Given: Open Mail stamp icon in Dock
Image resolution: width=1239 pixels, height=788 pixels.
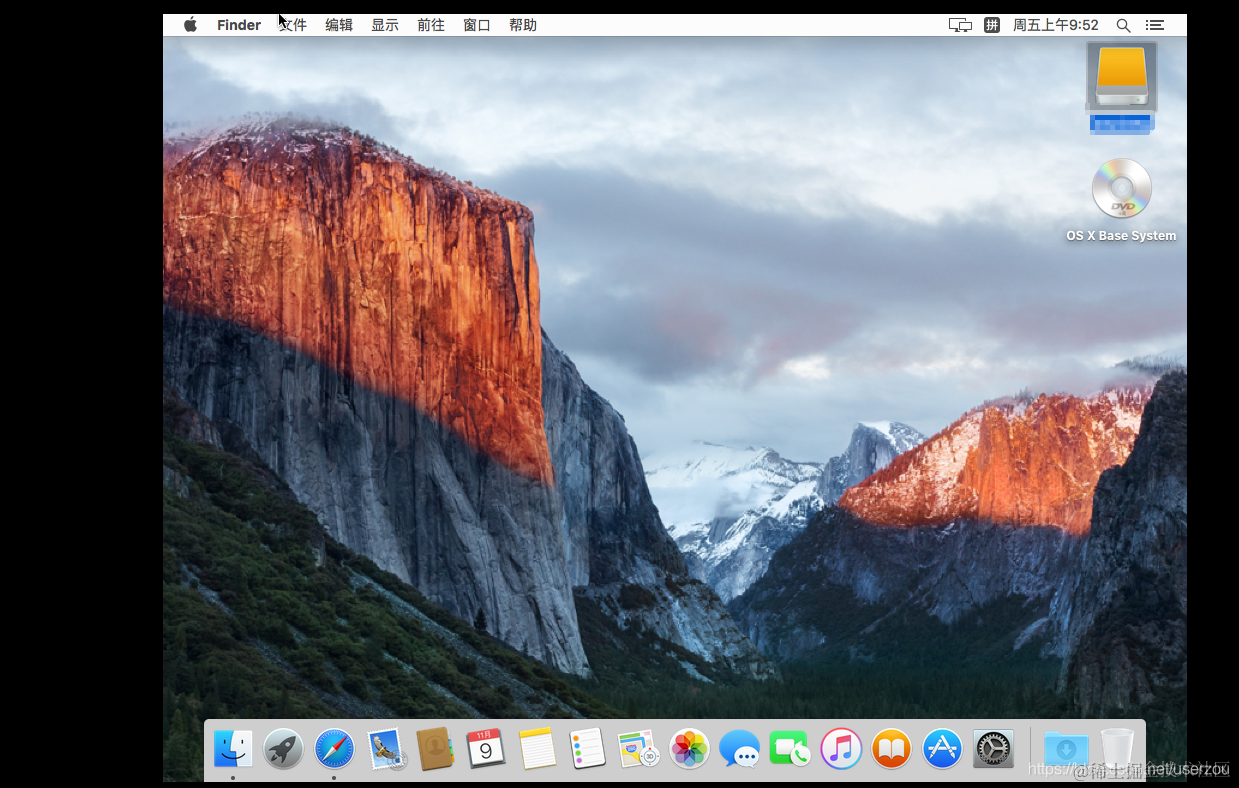Looking at the screenshot, I should [x=385, y=748].
